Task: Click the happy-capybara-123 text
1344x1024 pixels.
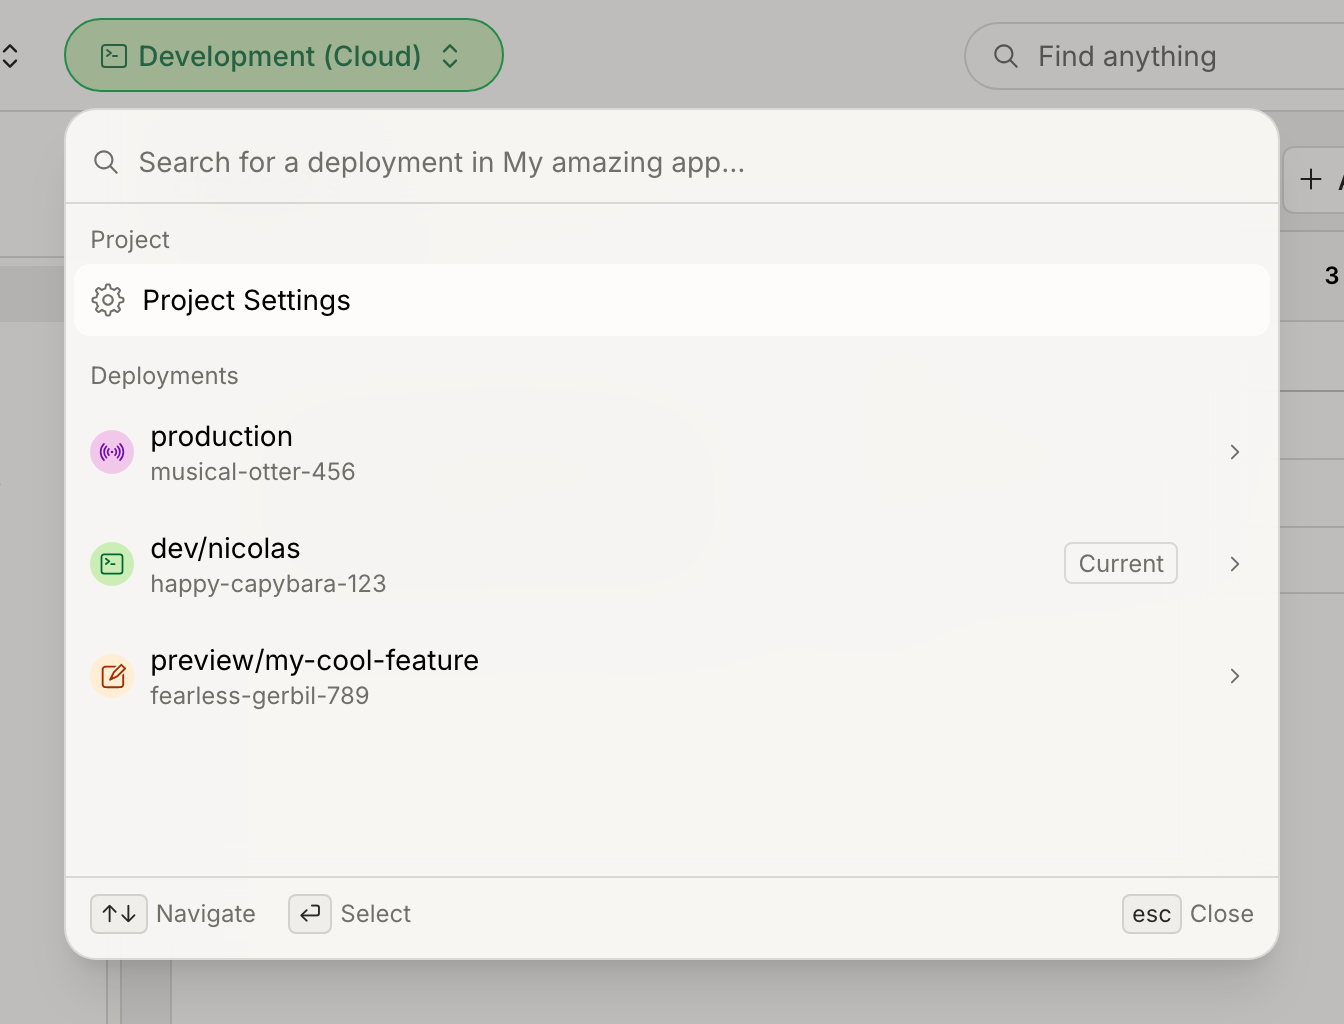Action: click(x=268, y=584)
